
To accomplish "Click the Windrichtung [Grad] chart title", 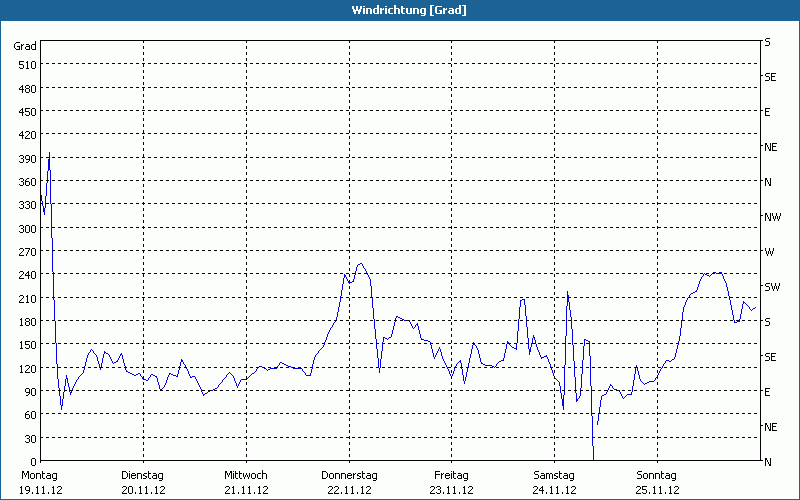I will click(x=409, y=10).
